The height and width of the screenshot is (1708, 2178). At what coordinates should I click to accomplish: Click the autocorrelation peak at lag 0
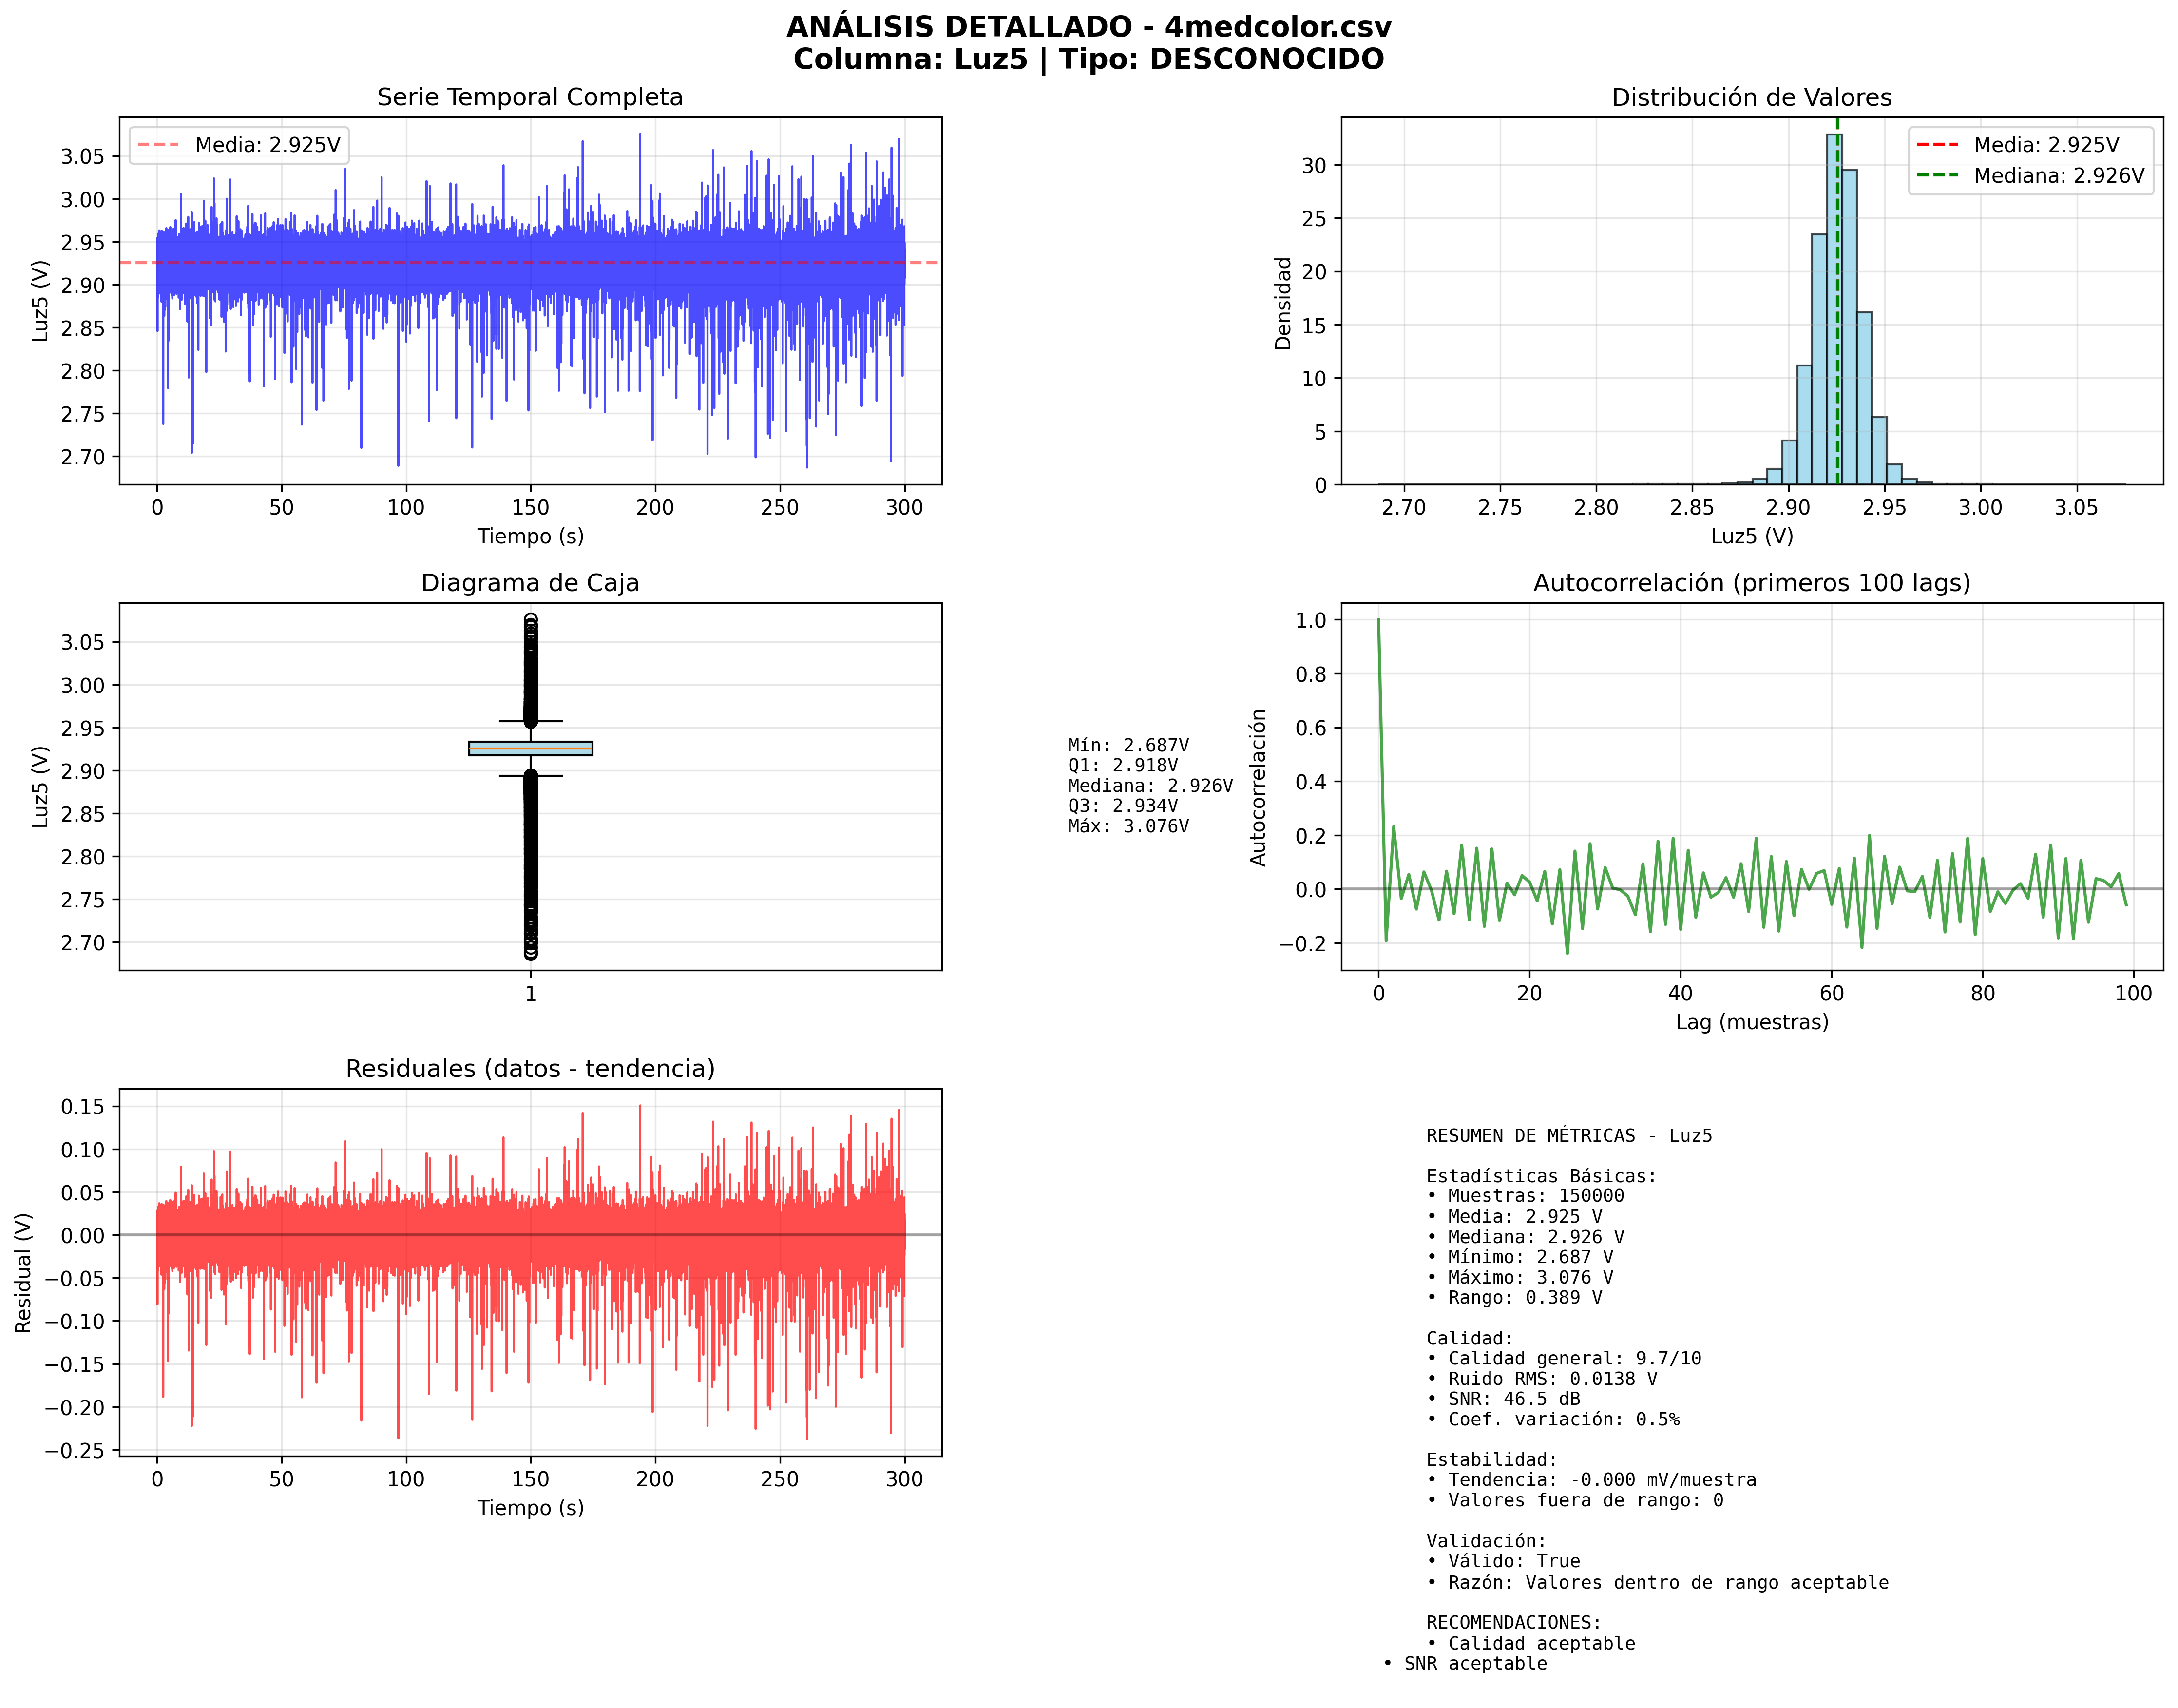[x=1378, y=621]
